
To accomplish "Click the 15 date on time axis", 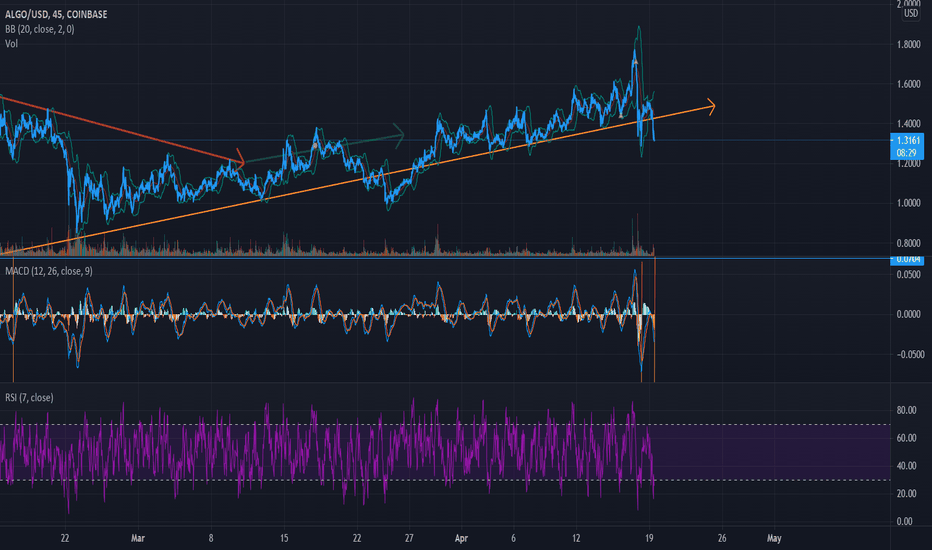I will [x=284, y=538].
